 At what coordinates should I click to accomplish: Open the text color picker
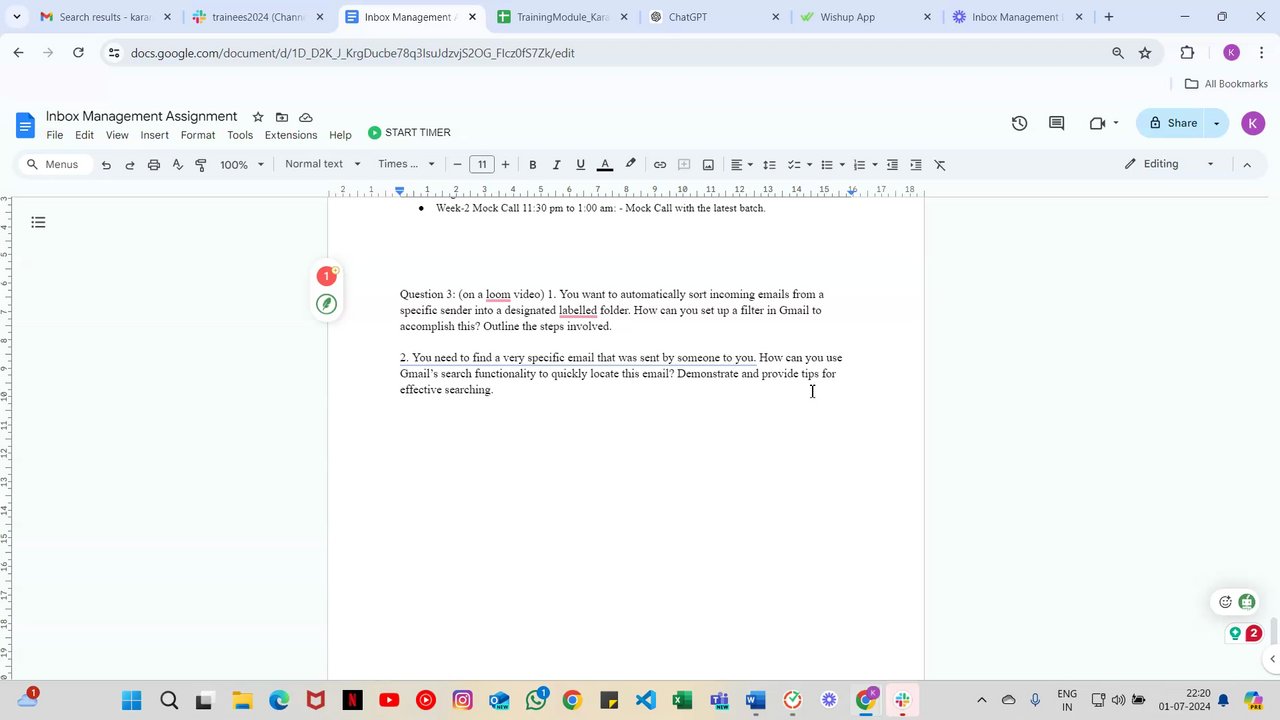click(605, 165)
